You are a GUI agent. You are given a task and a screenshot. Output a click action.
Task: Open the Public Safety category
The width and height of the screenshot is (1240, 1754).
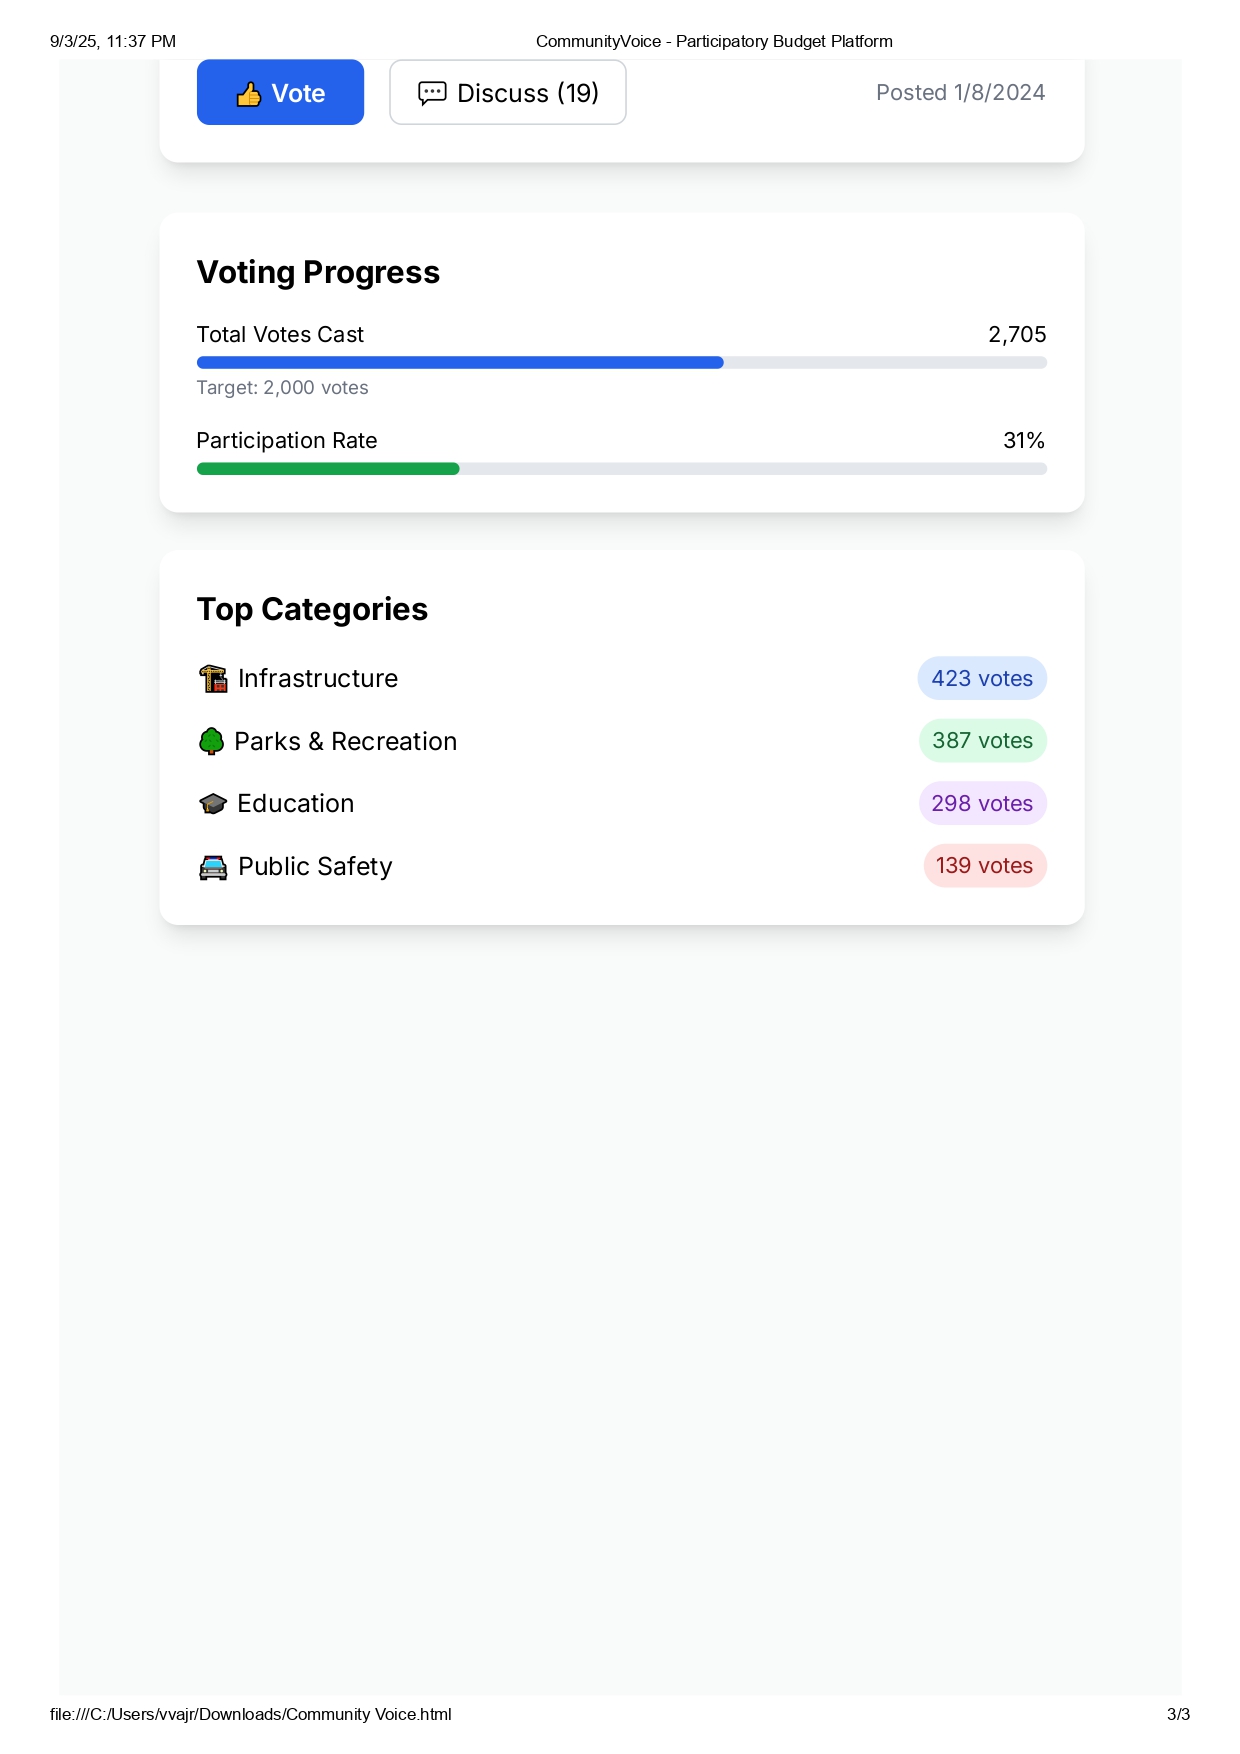pos(315,867)
